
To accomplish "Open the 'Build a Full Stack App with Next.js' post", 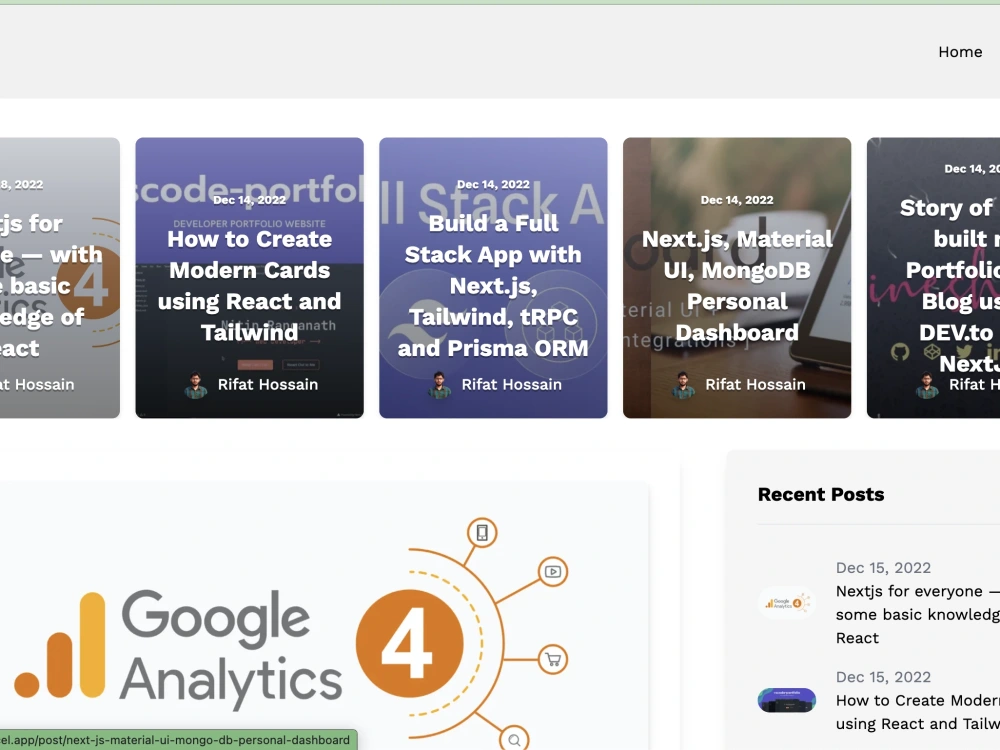I will pos(492,277).
